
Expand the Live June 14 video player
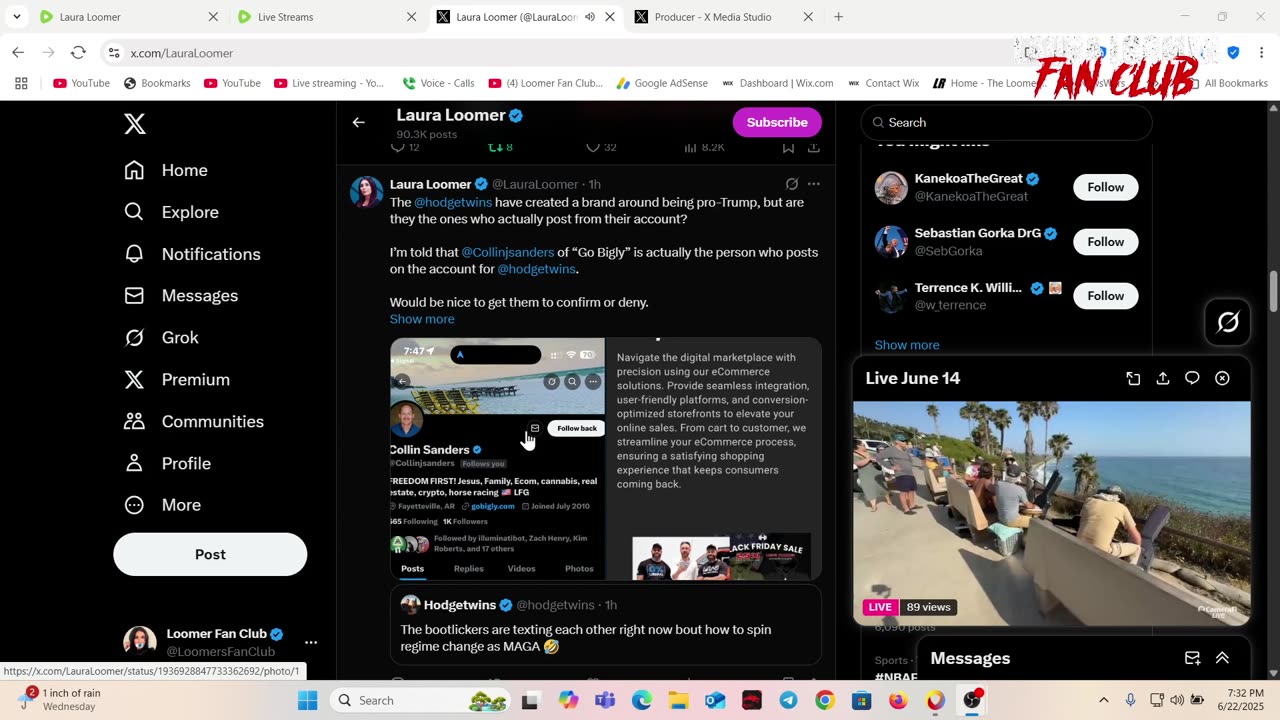pyautogui.click(x=1133, y=378)
